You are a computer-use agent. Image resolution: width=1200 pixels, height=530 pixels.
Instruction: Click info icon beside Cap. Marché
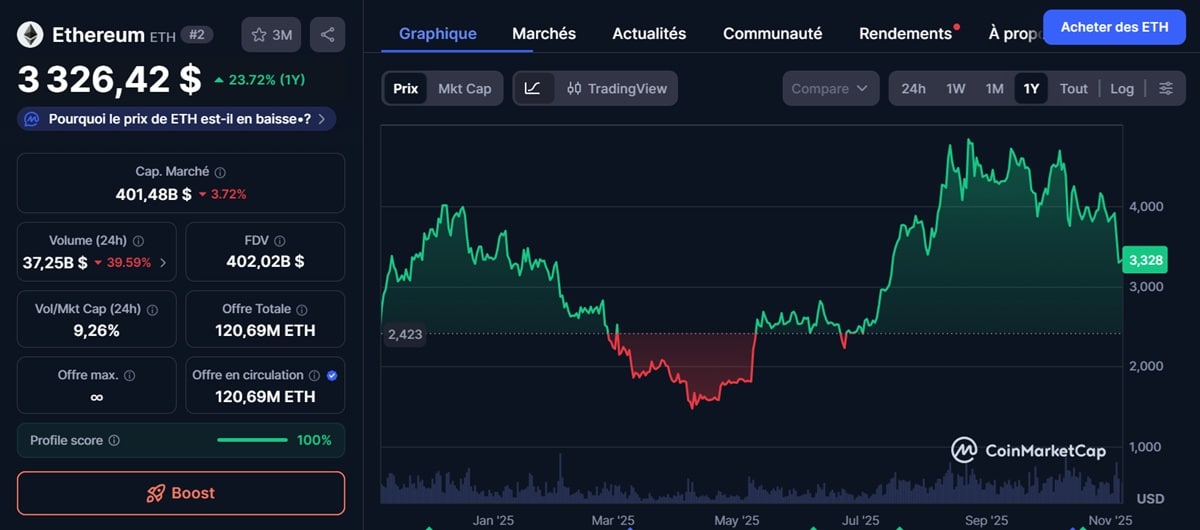tap(221, 172)
